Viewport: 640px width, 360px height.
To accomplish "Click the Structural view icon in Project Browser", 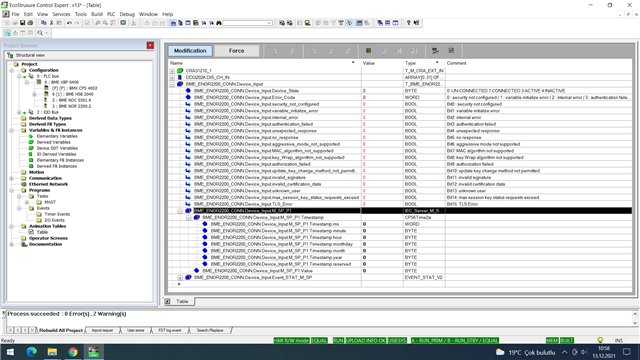I will tap(11, 55).
